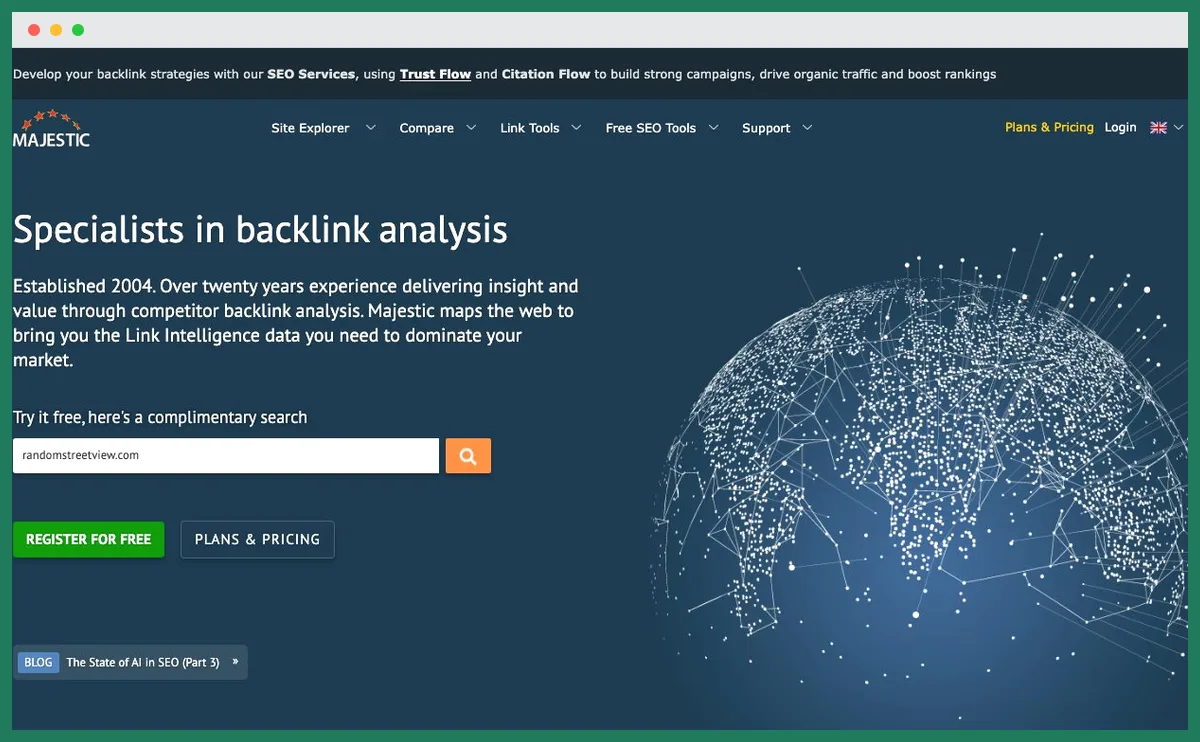Click the orange magnifier search button

coord(468,456)
